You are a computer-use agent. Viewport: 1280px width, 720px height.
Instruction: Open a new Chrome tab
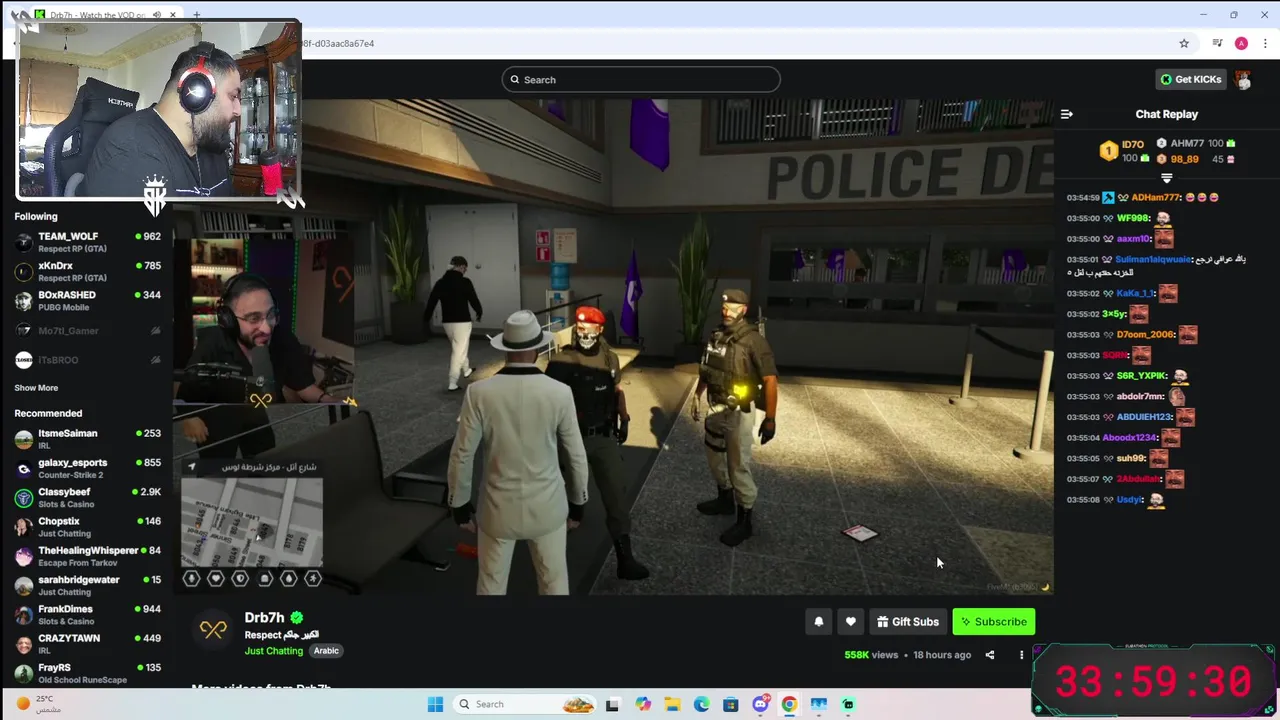point(196,15)
